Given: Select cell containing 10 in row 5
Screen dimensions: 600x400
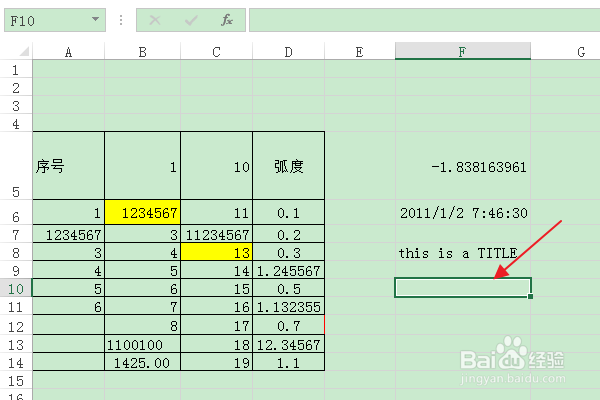Looking at the screenshot, I should [217, 166].
